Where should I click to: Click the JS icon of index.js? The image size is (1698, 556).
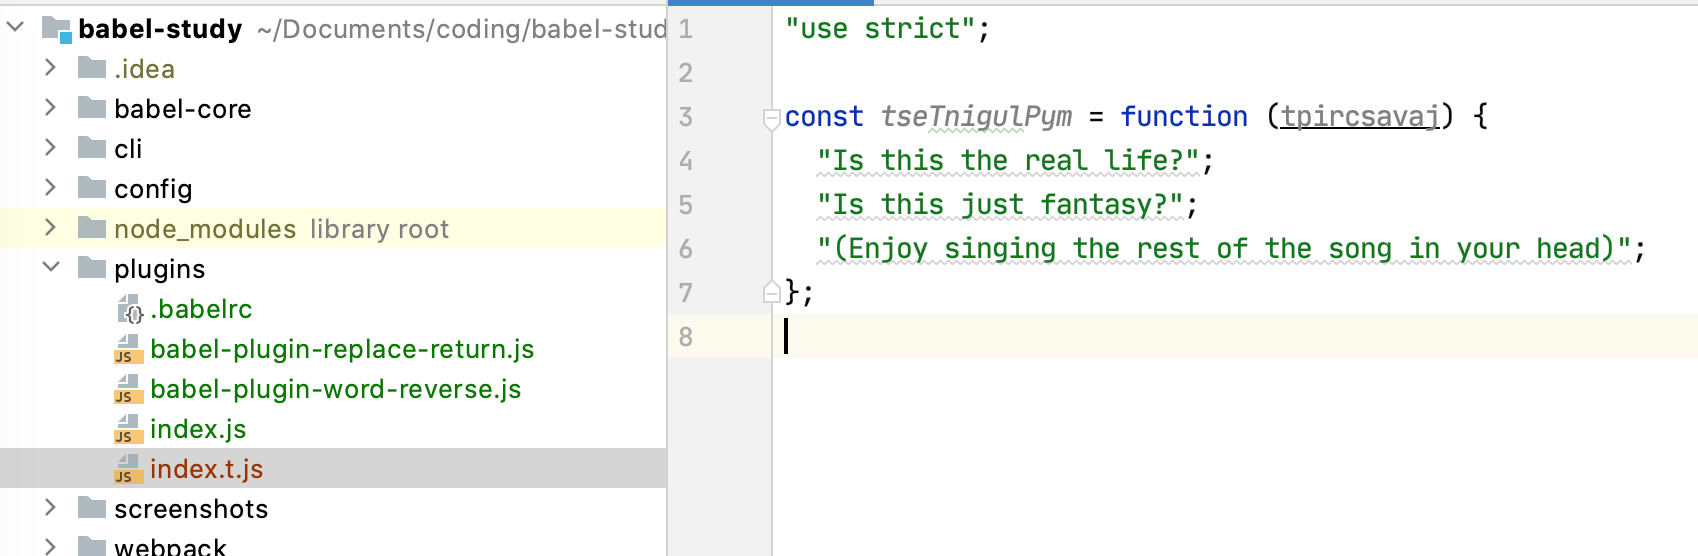(129, 429)
